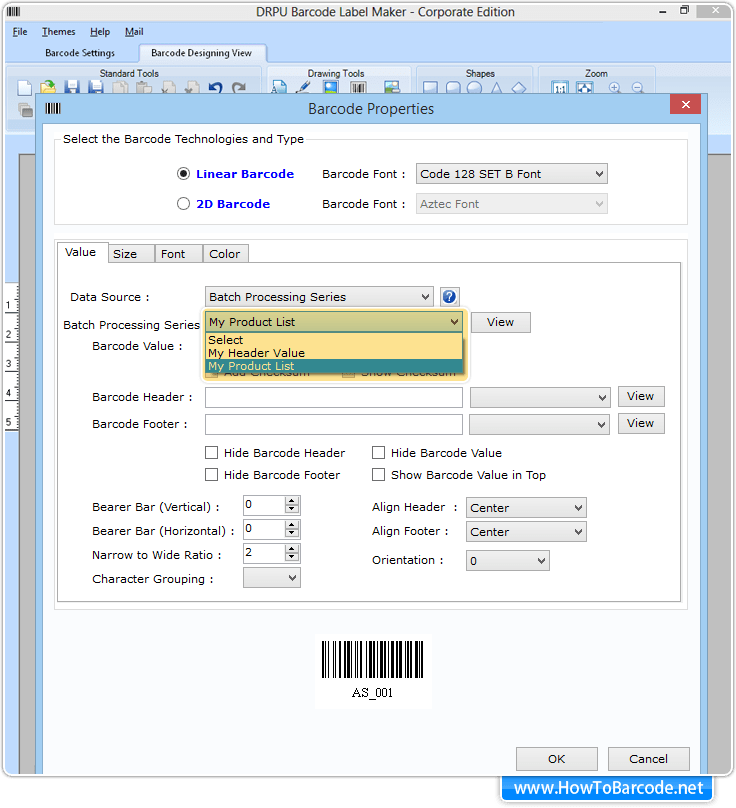The height and width of the screenshot is (808, 736).
Task: Switch to the Color tab
Action: pyautogui.click(x=226, y=254)
